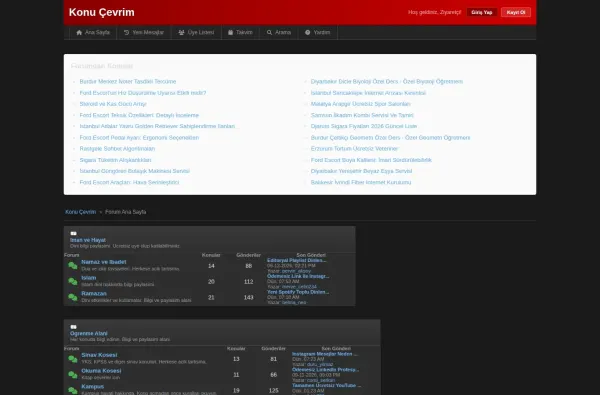Open topic Ford Escort Pedal Ayarı
This screenshot has width=600, height=395.
pyautogui.click(x=139, y=137)
